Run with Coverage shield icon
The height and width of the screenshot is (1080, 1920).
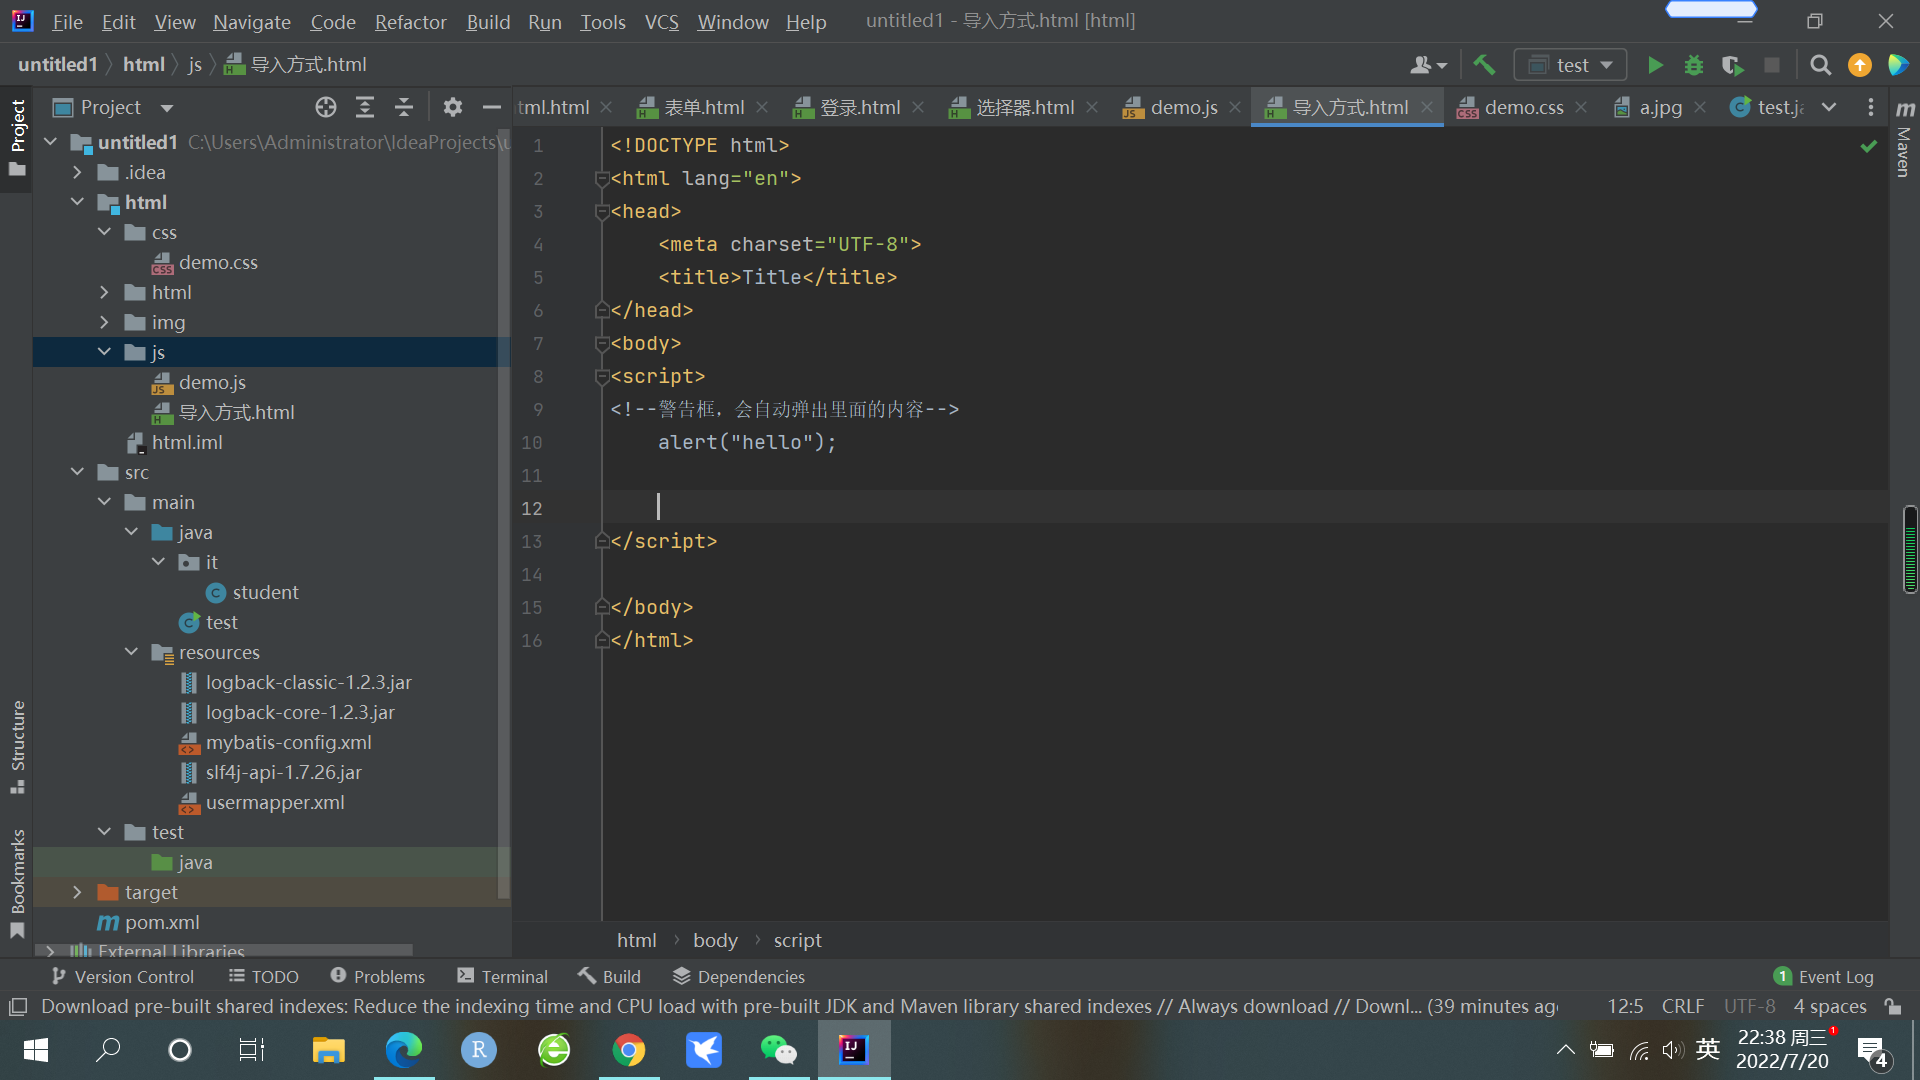click(x=1732, y=65)
